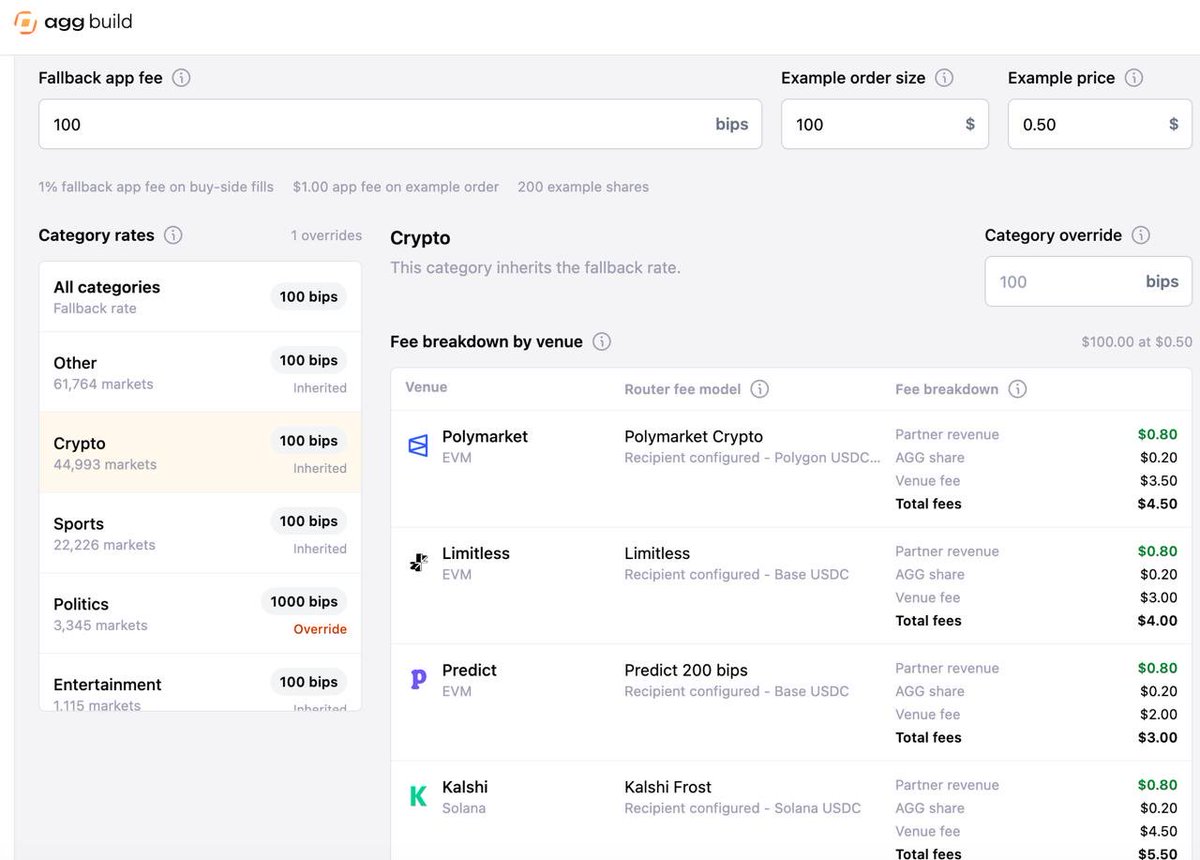The width and height of the screenshot is (1200, 860).
Task: Click the Limitless venue logo
Action: (x=418, y=563)
